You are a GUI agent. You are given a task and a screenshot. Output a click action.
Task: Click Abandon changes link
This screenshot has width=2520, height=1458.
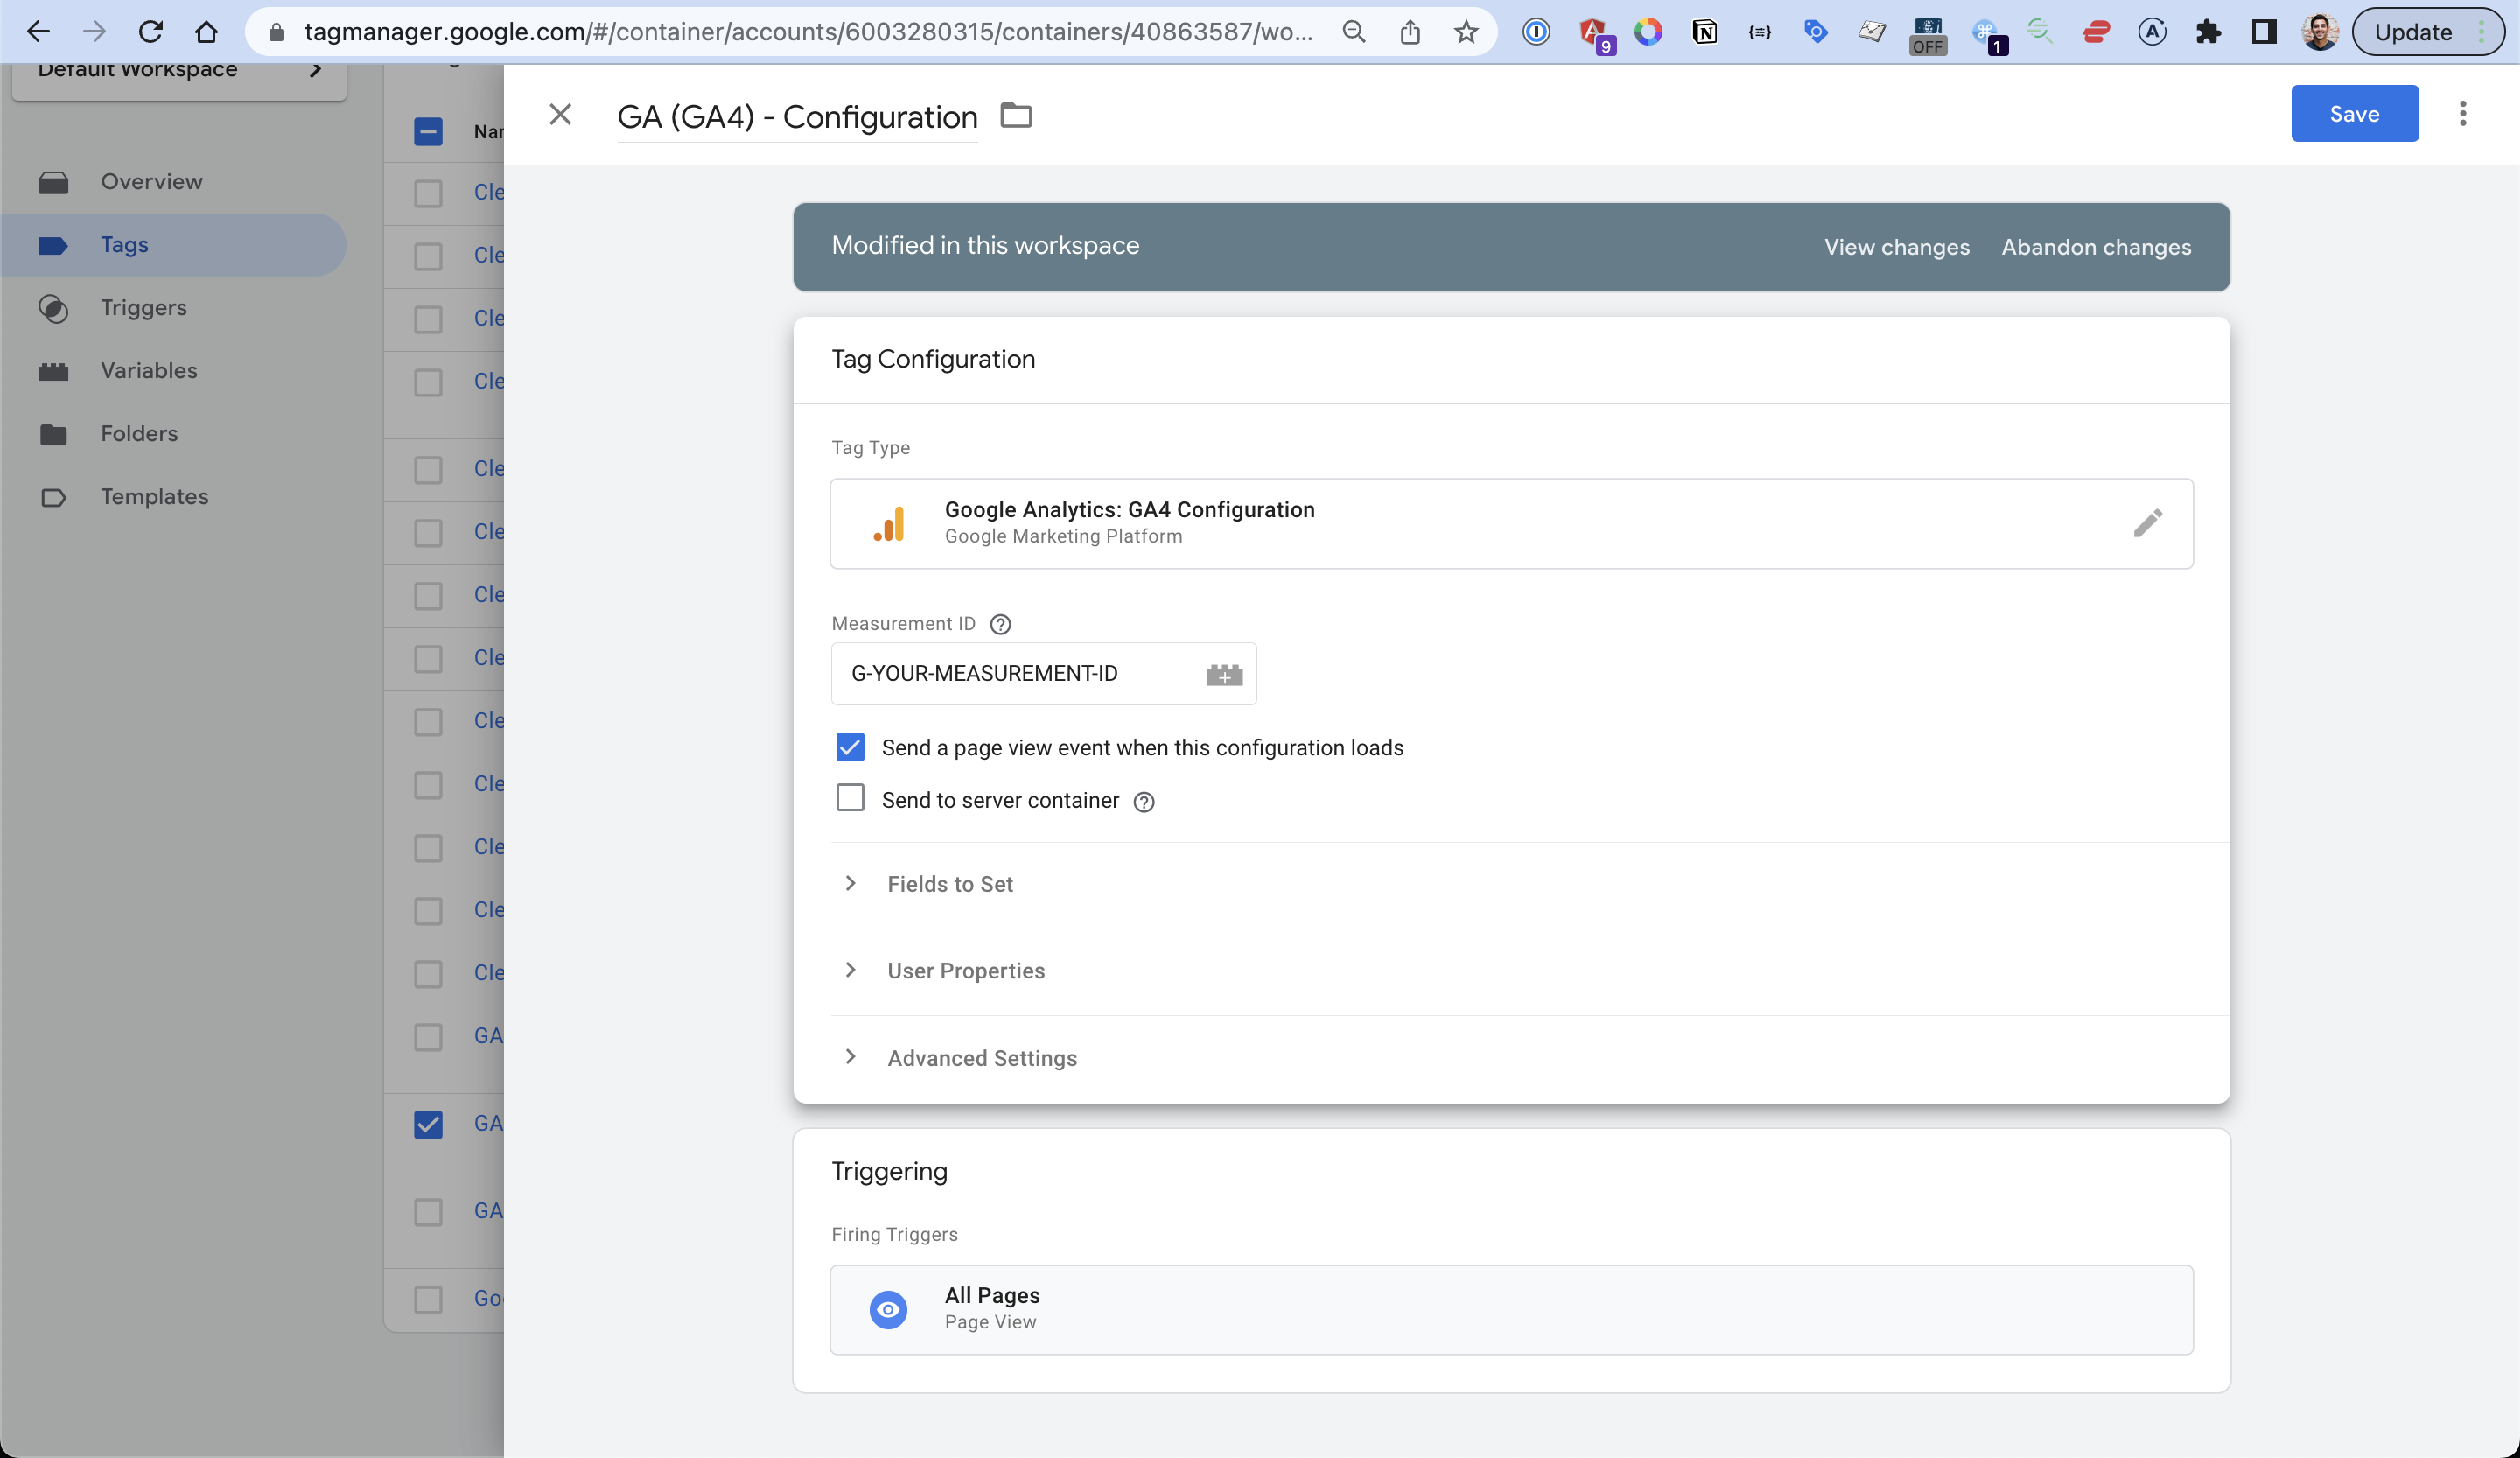coord(2096,247)
